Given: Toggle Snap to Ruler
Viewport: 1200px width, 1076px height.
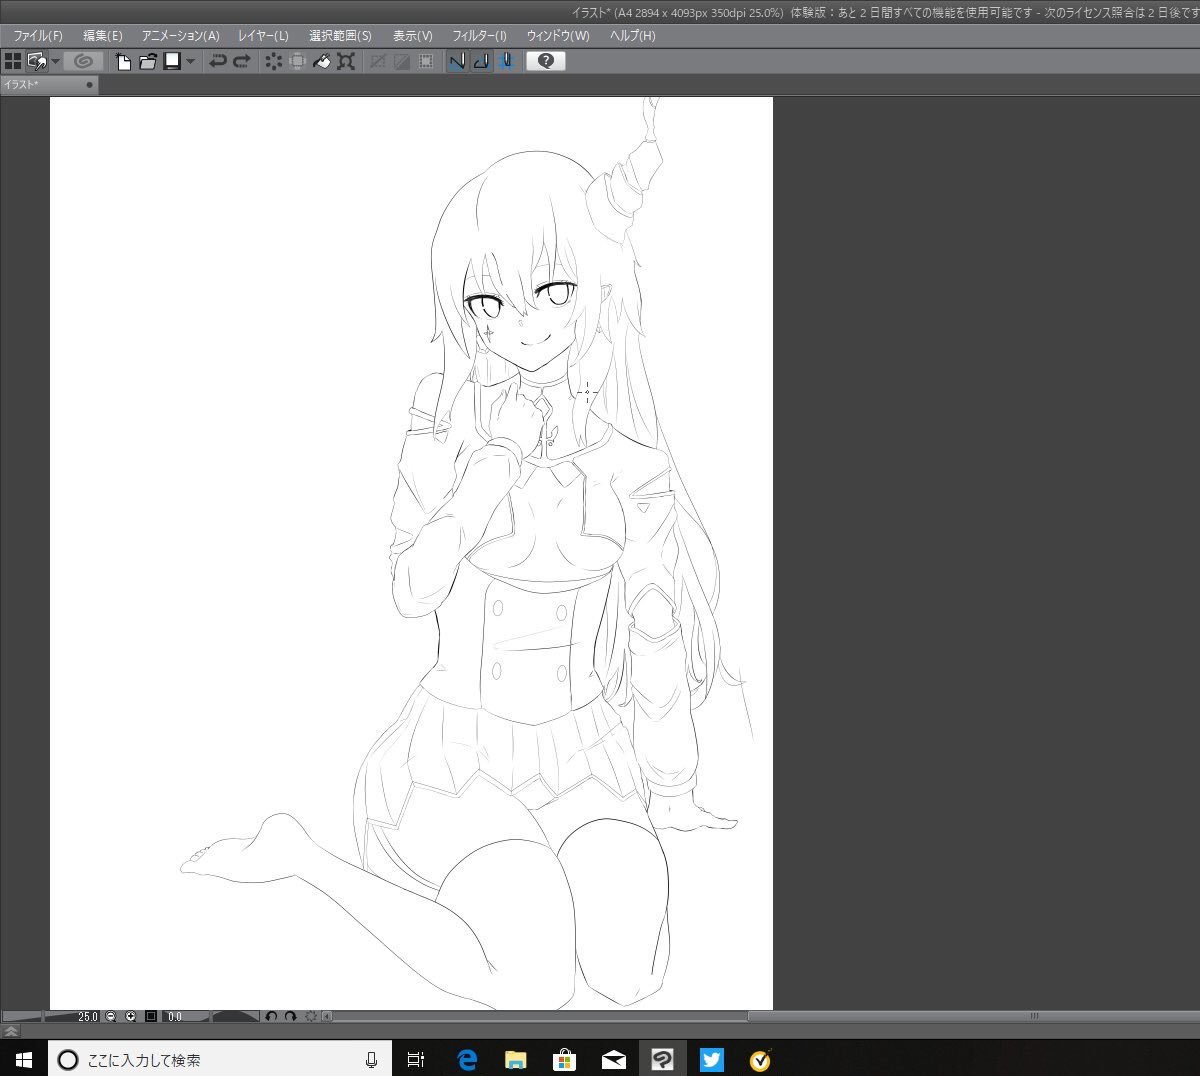Looking at the screenshot, I should (x=457, y=61).
